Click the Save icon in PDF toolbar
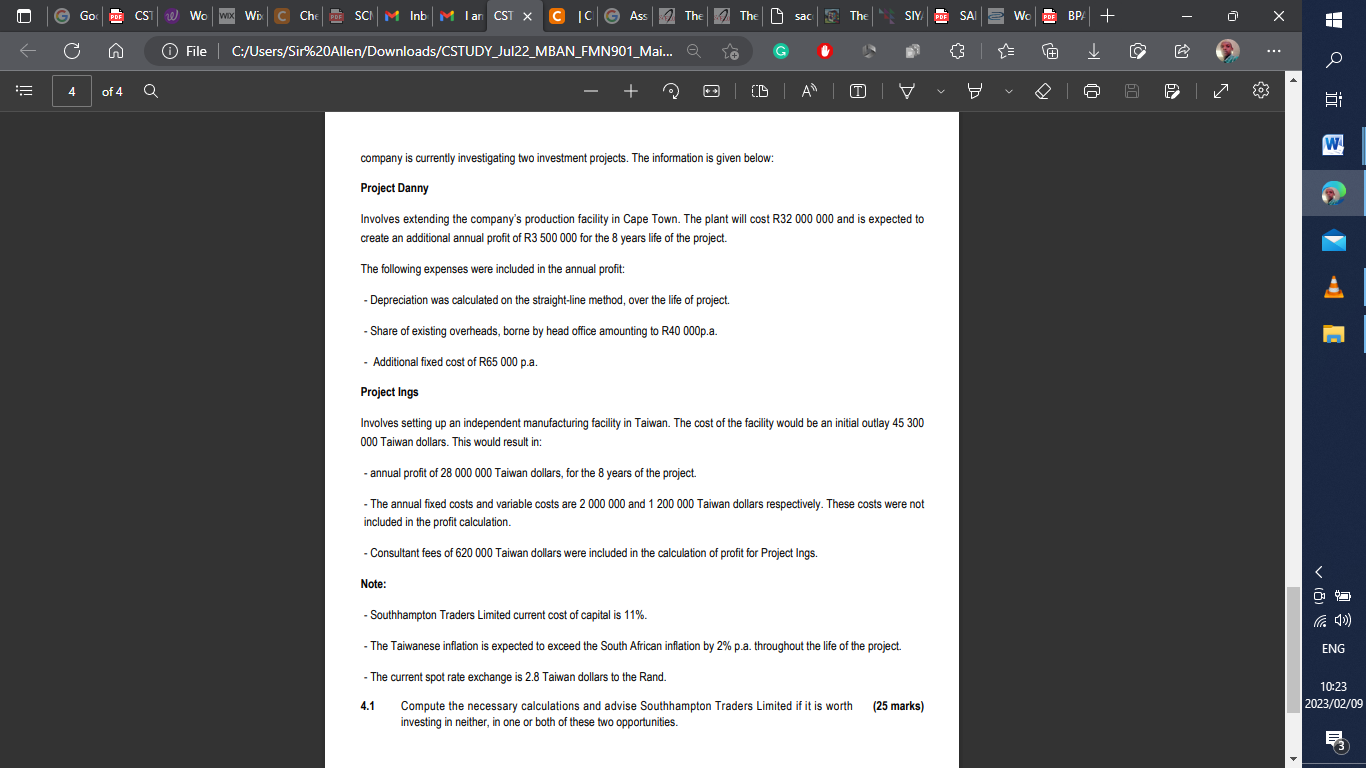The height and width of the screenshot is (768, 1366). point(1132,91)
